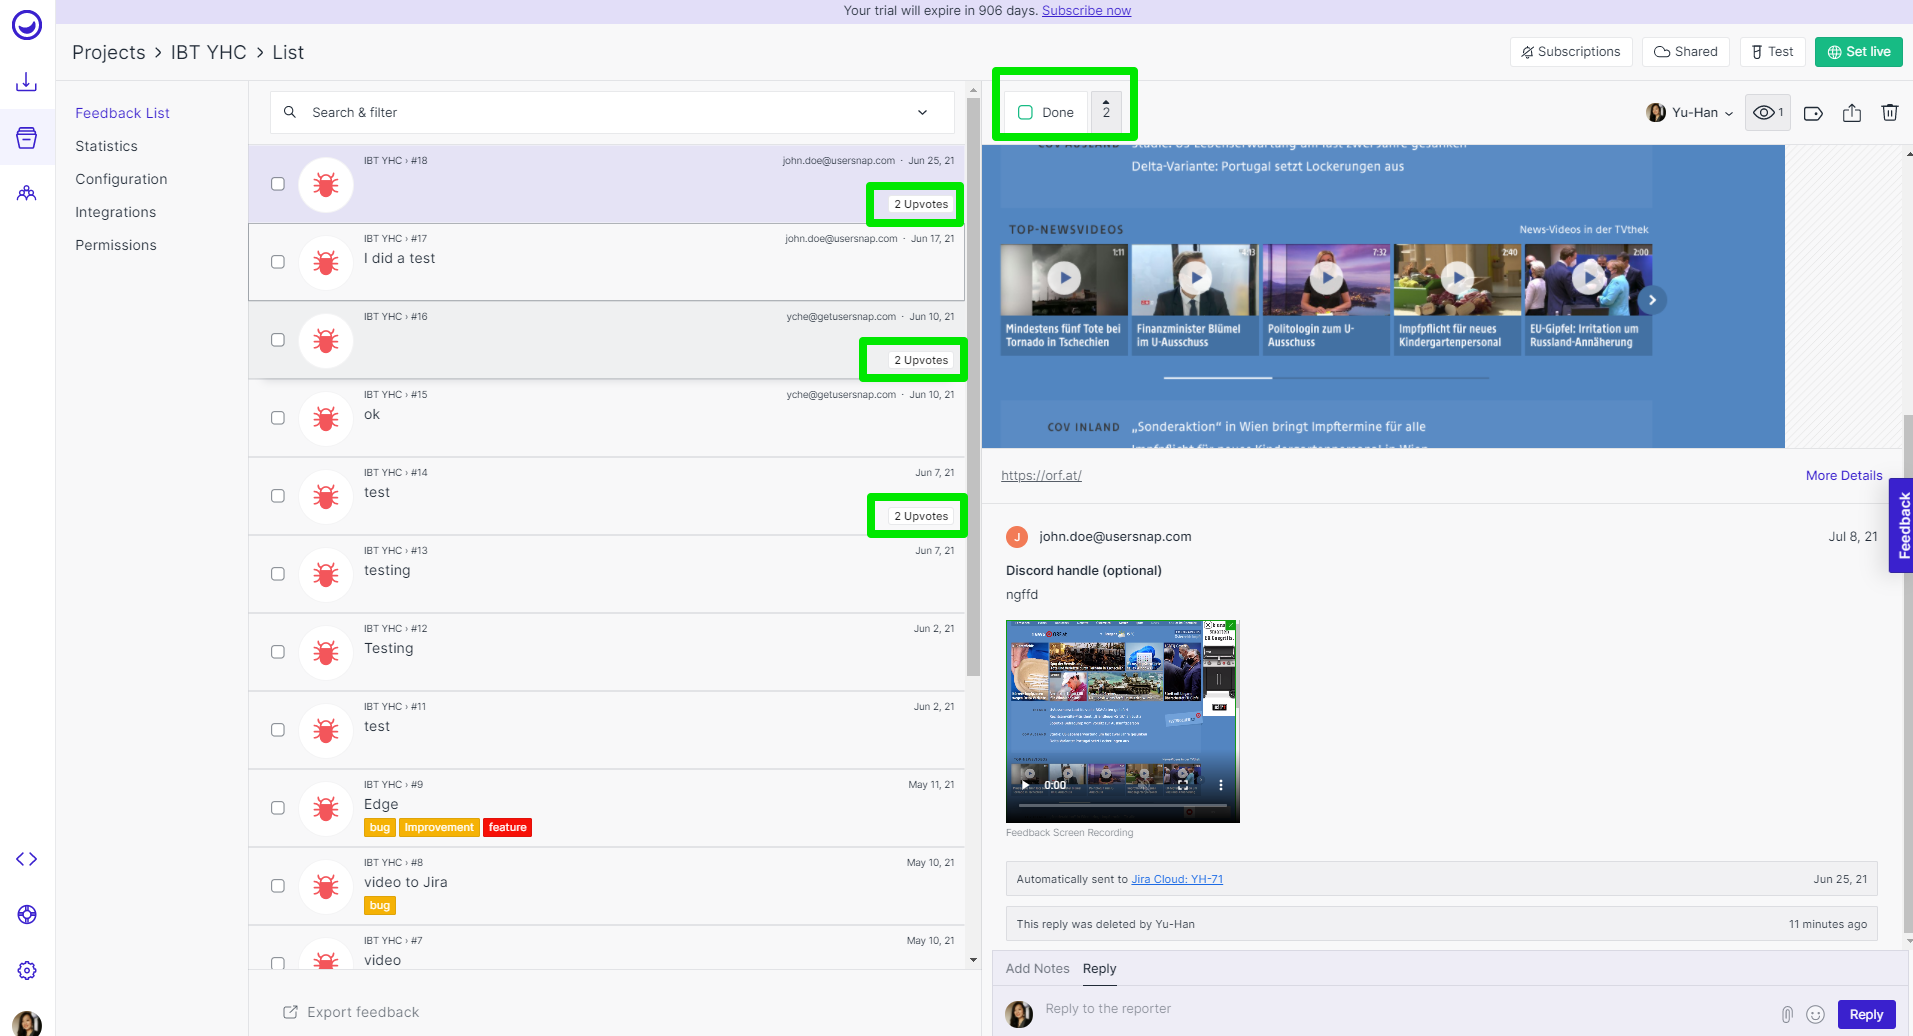Open the emoji picker in reply box
Screen dimensions: 1913x1036
coord(1816,1014)
